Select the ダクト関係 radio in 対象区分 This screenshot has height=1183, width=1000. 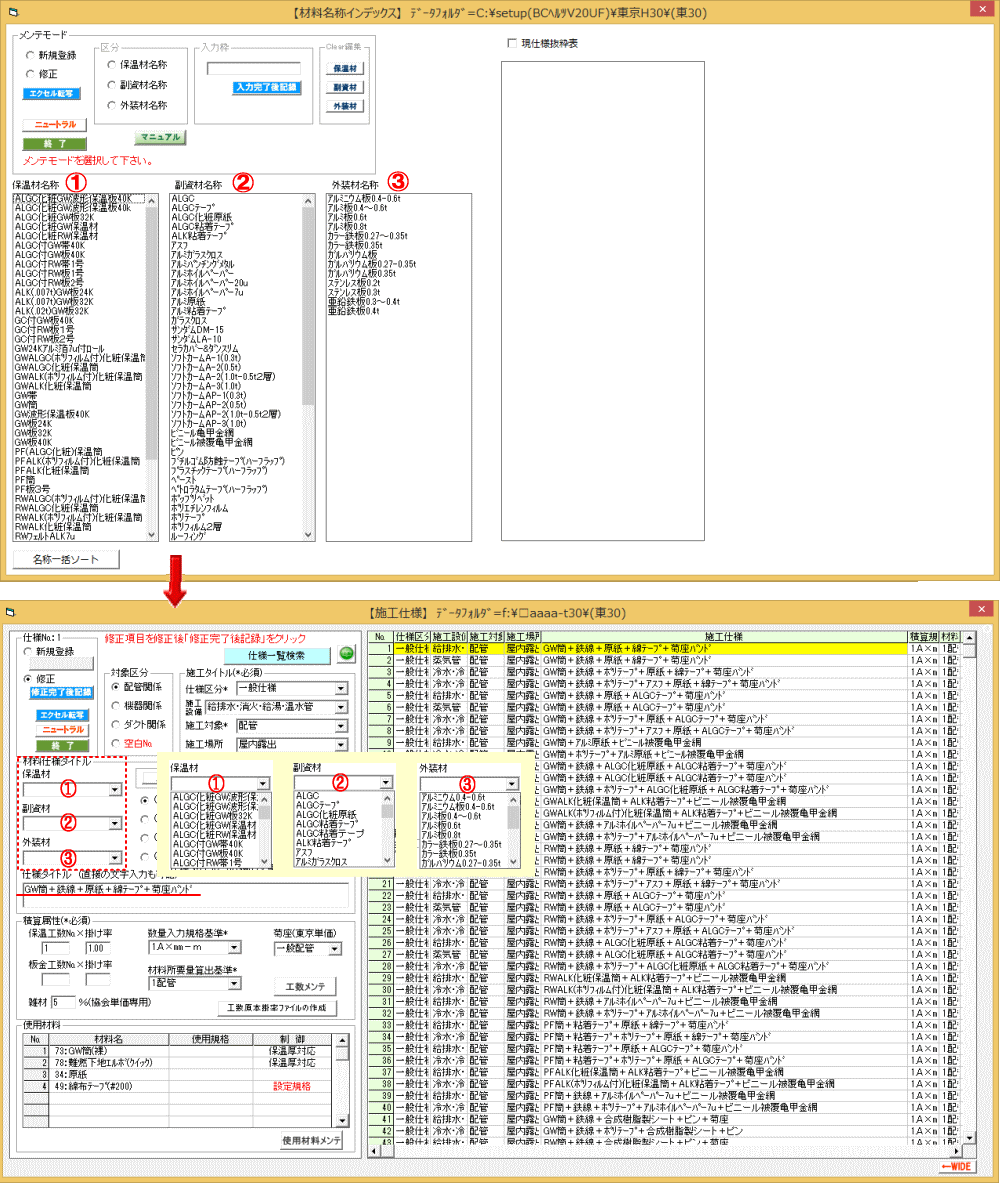point(138,725)
